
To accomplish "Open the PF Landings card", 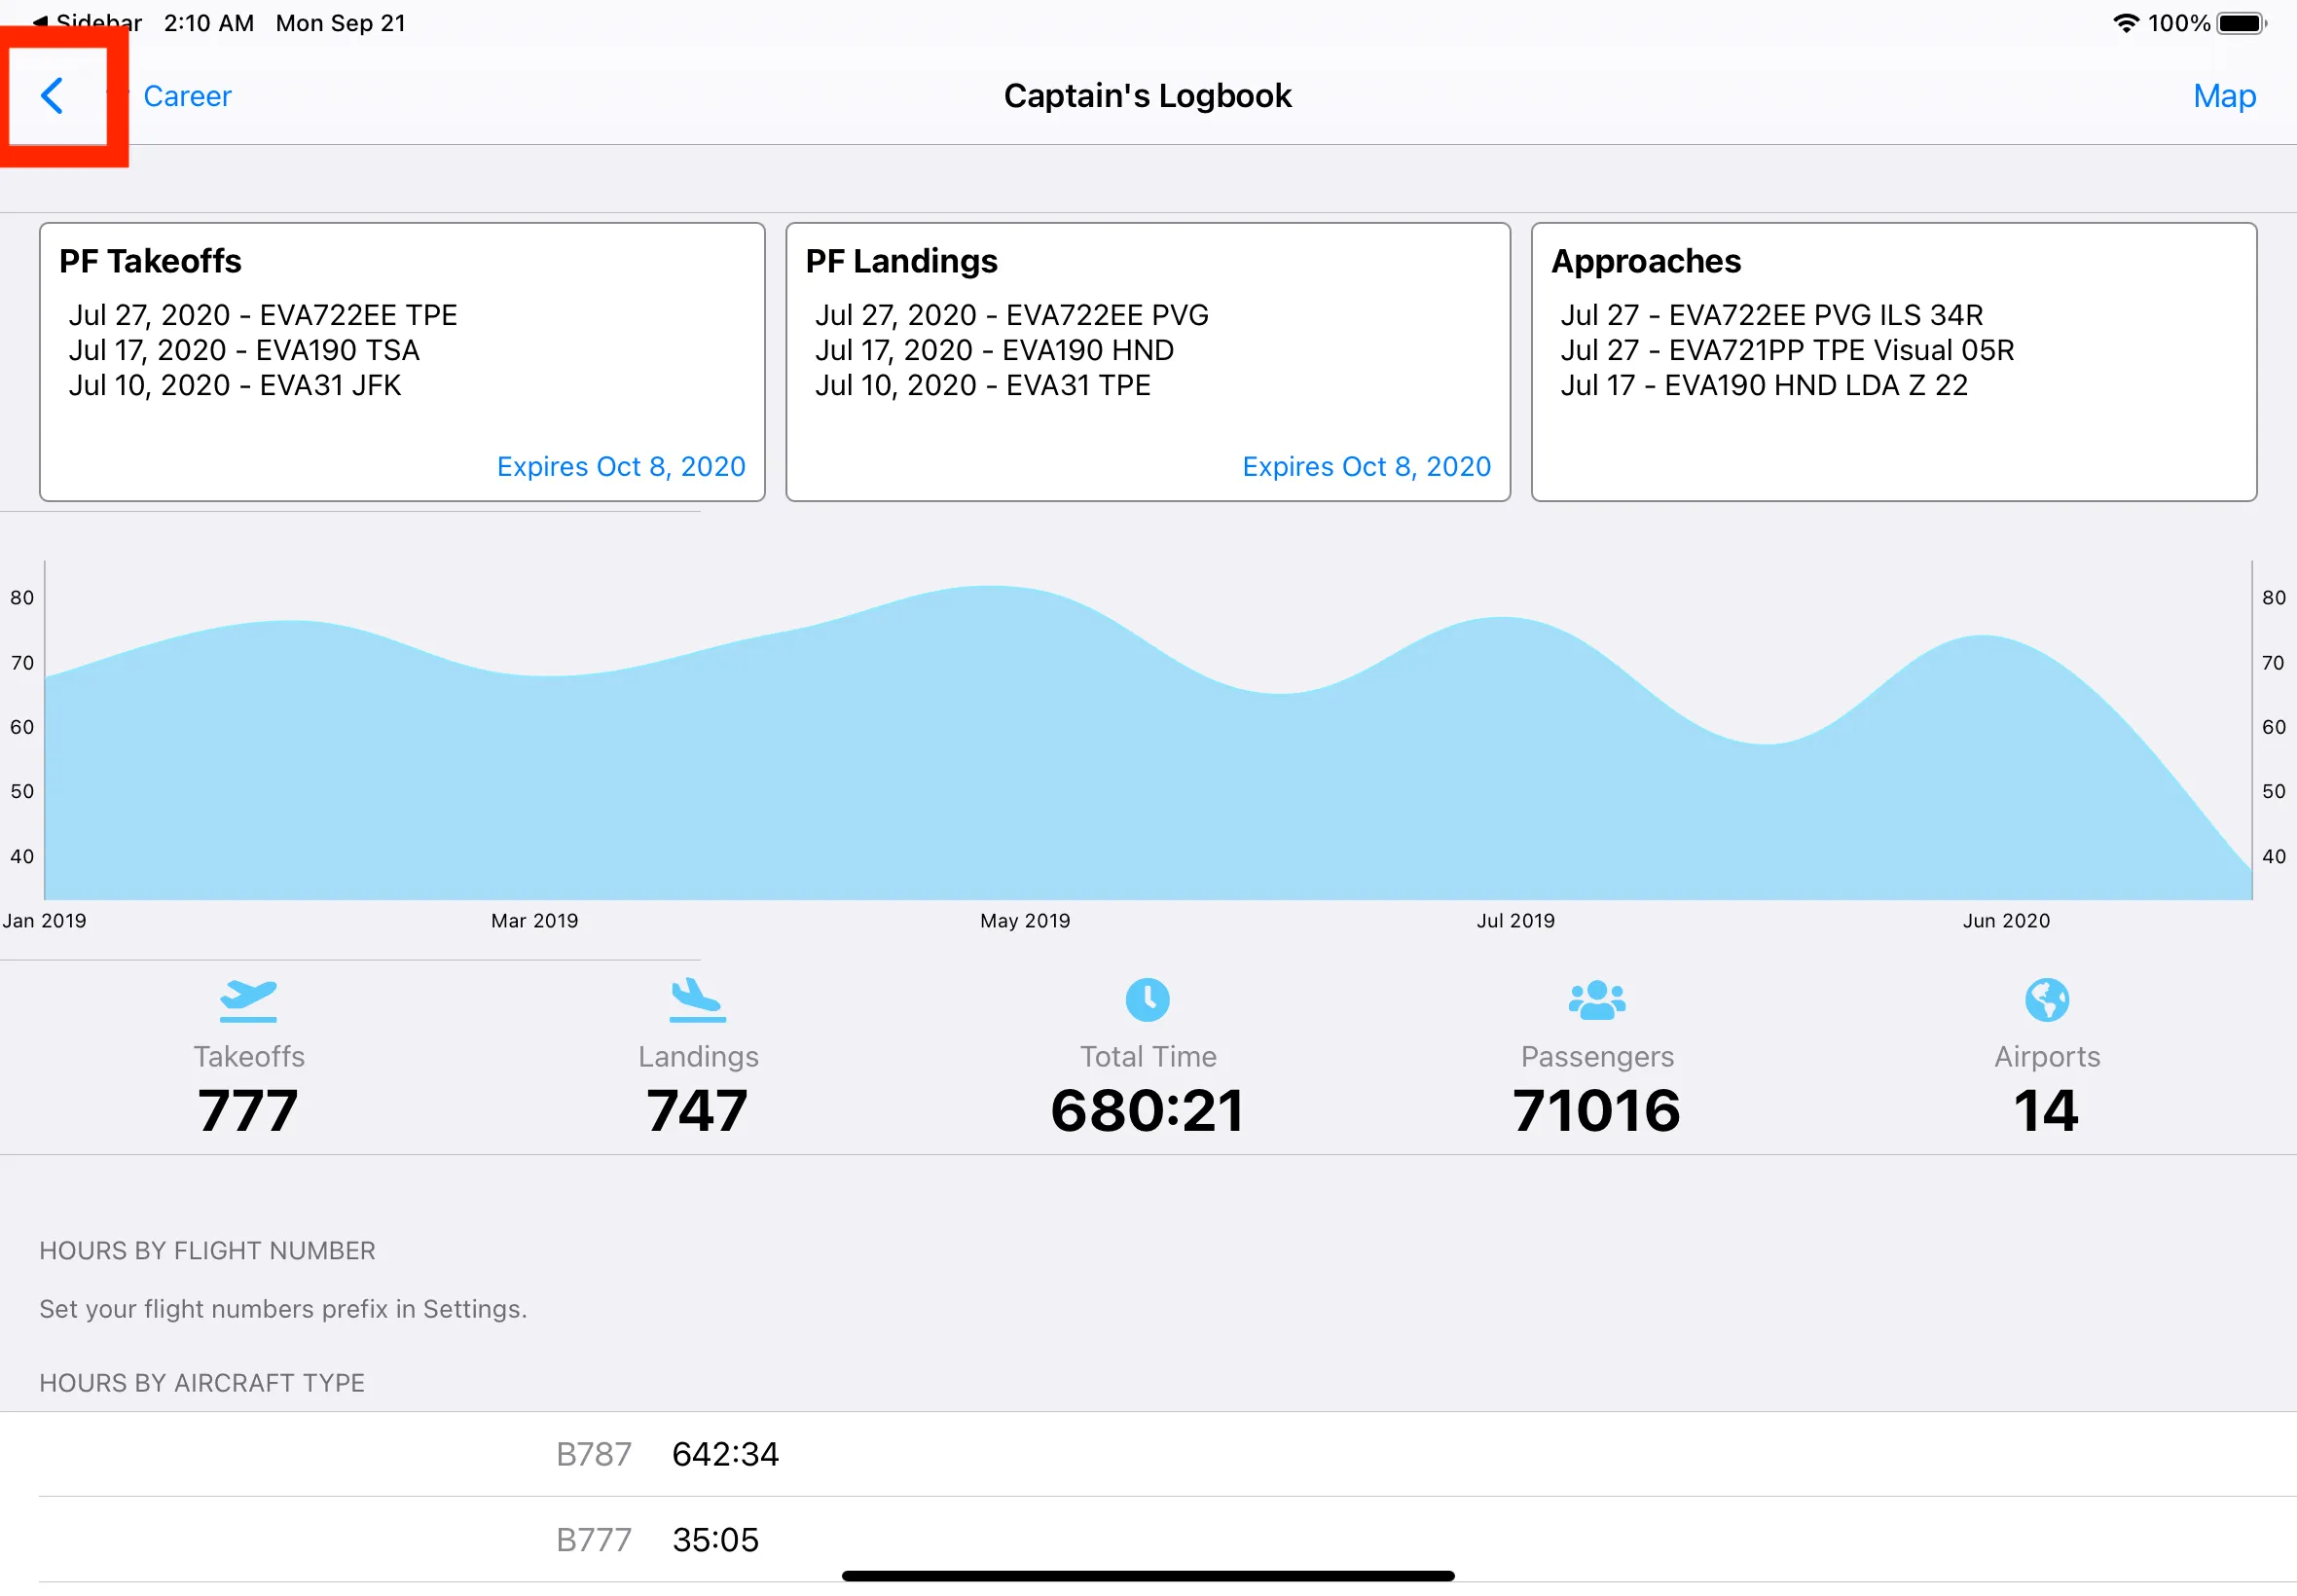I will 1147,361.
